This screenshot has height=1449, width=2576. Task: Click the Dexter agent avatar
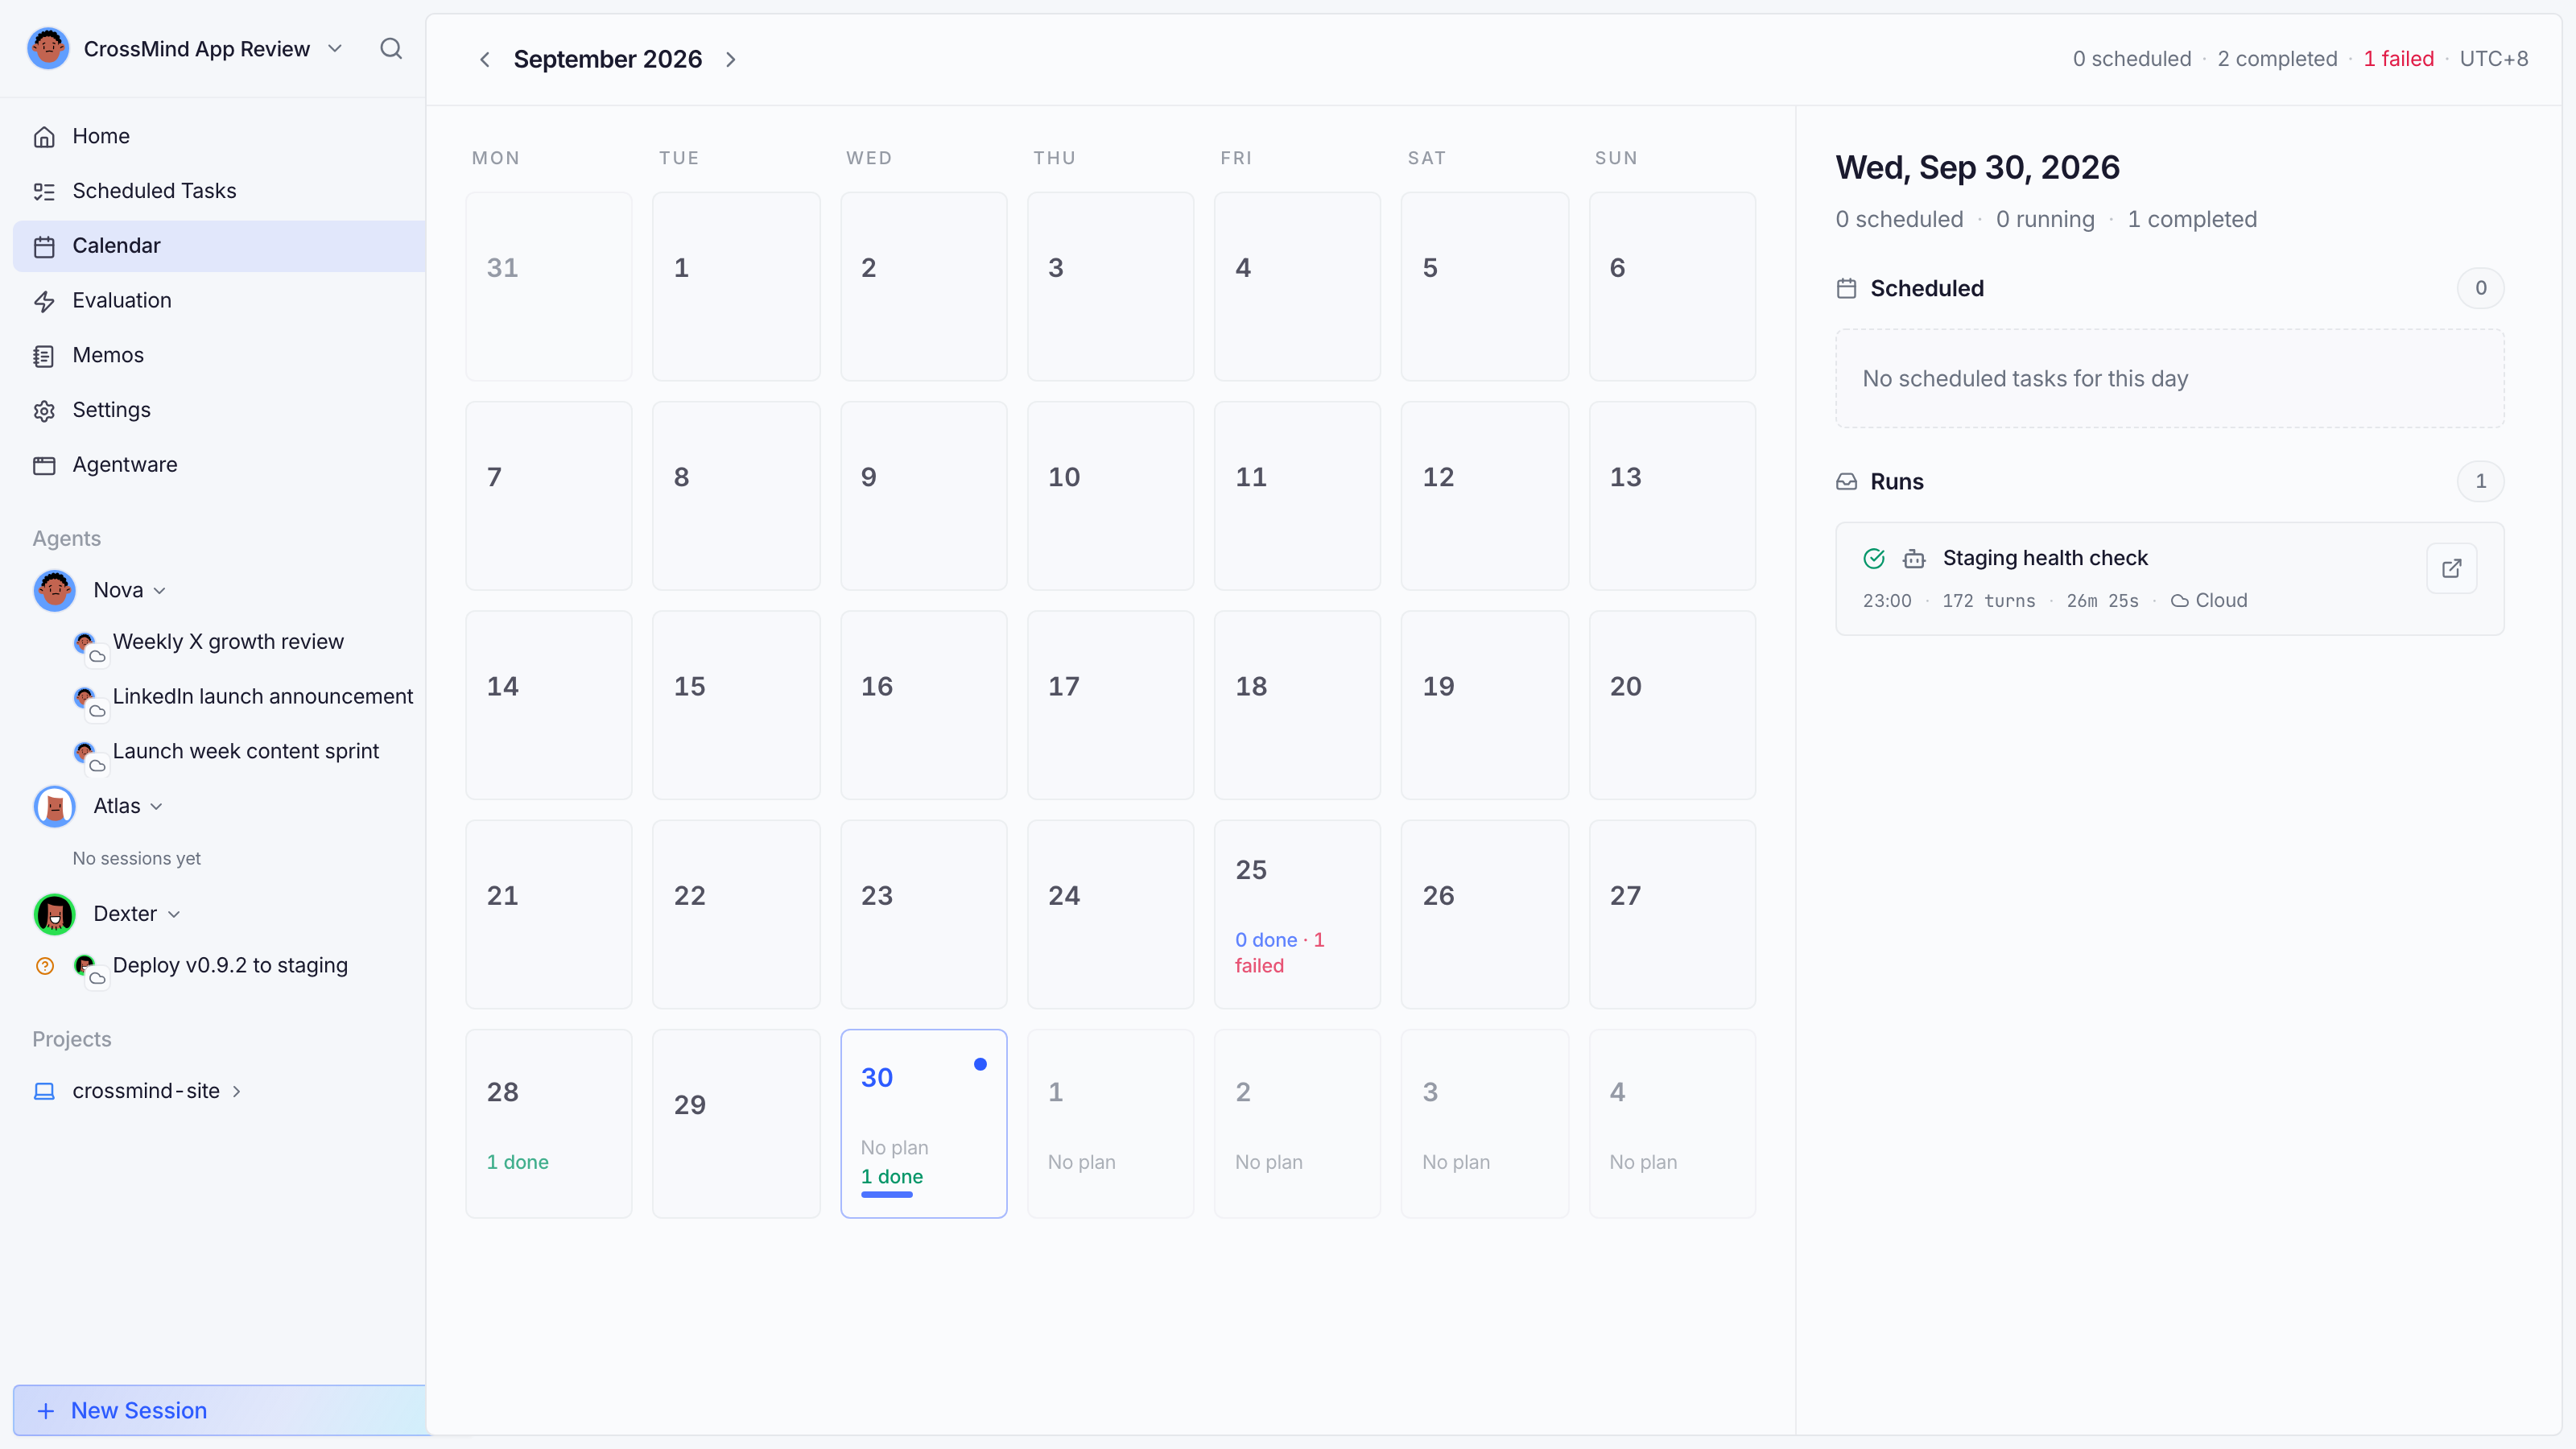(x=55, y=914)
